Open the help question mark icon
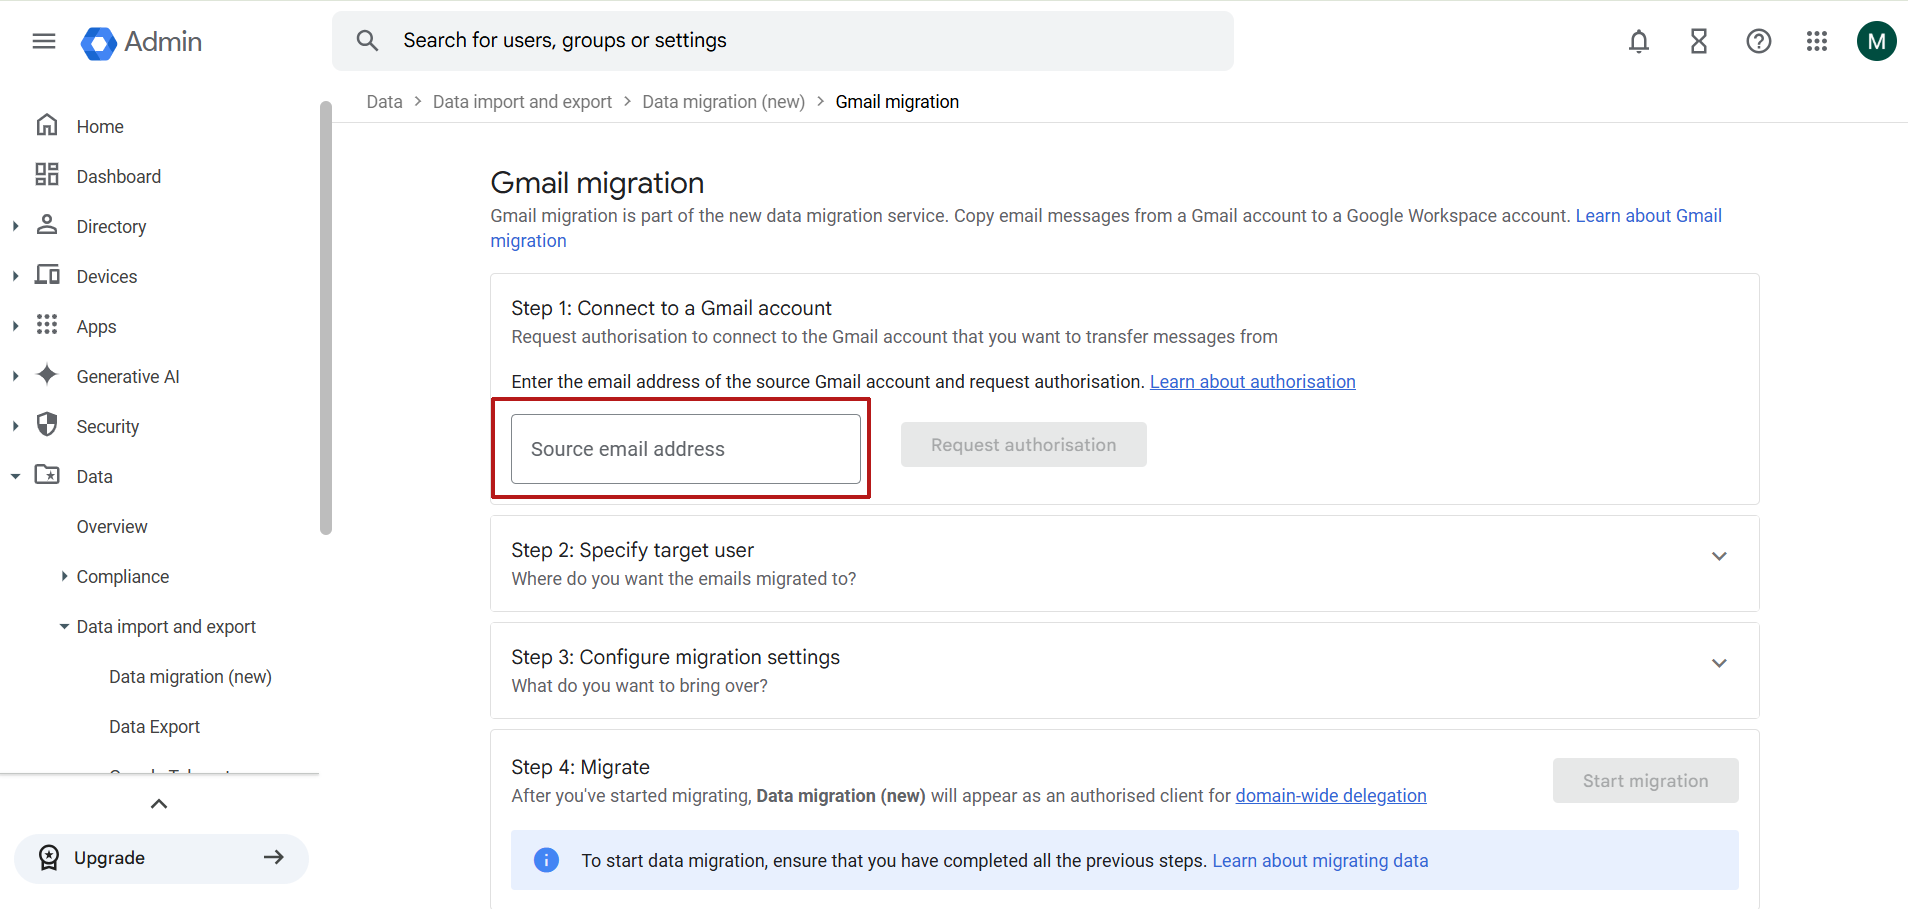Viewport: 1908px width, 909px height. pyautogui.click(x=1758, y=41)
